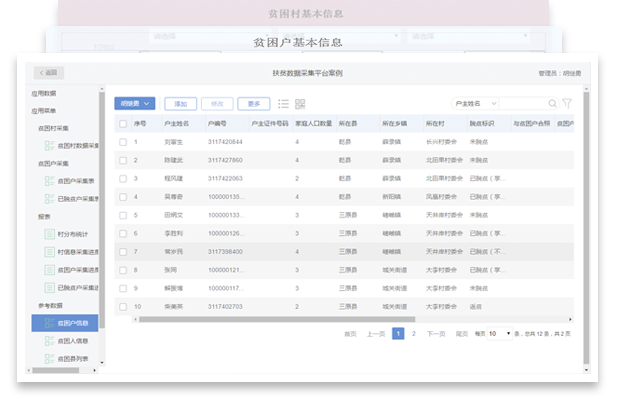Check the checkbox for row 7
Screen dimensions: 630x399
[x=123, y=252]
